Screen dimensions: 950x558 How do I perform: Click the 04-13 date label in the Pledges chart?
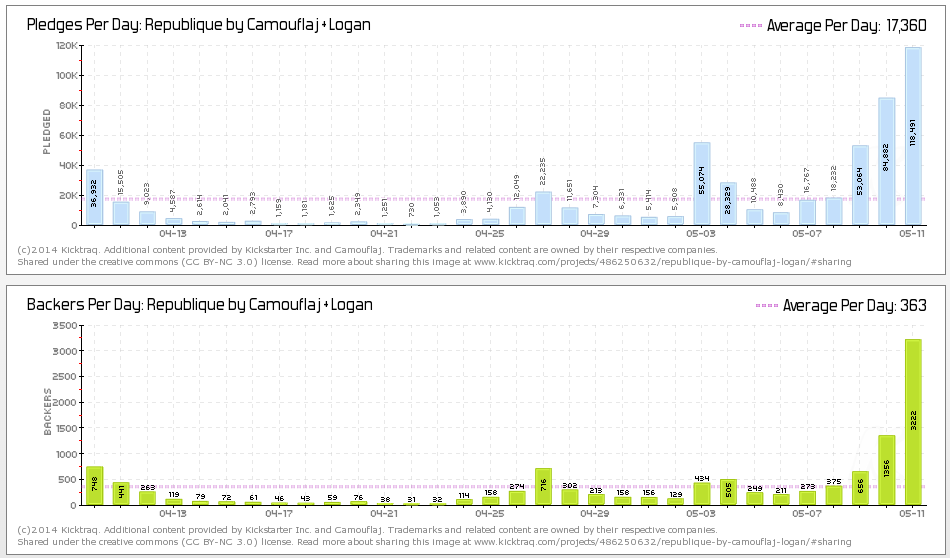coord(173,233)
